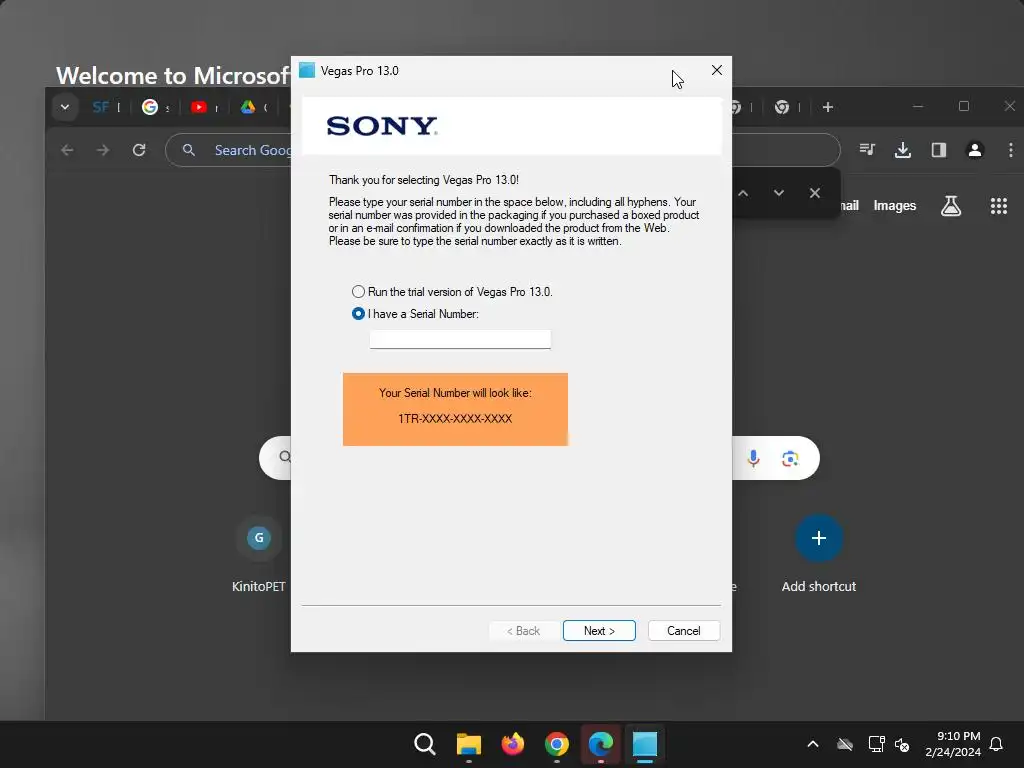Image resolution: width=1024 pixels, height=768 pixels.
Task: Open the Chrome tab search dropdown arrow
Action: point(65,107)
